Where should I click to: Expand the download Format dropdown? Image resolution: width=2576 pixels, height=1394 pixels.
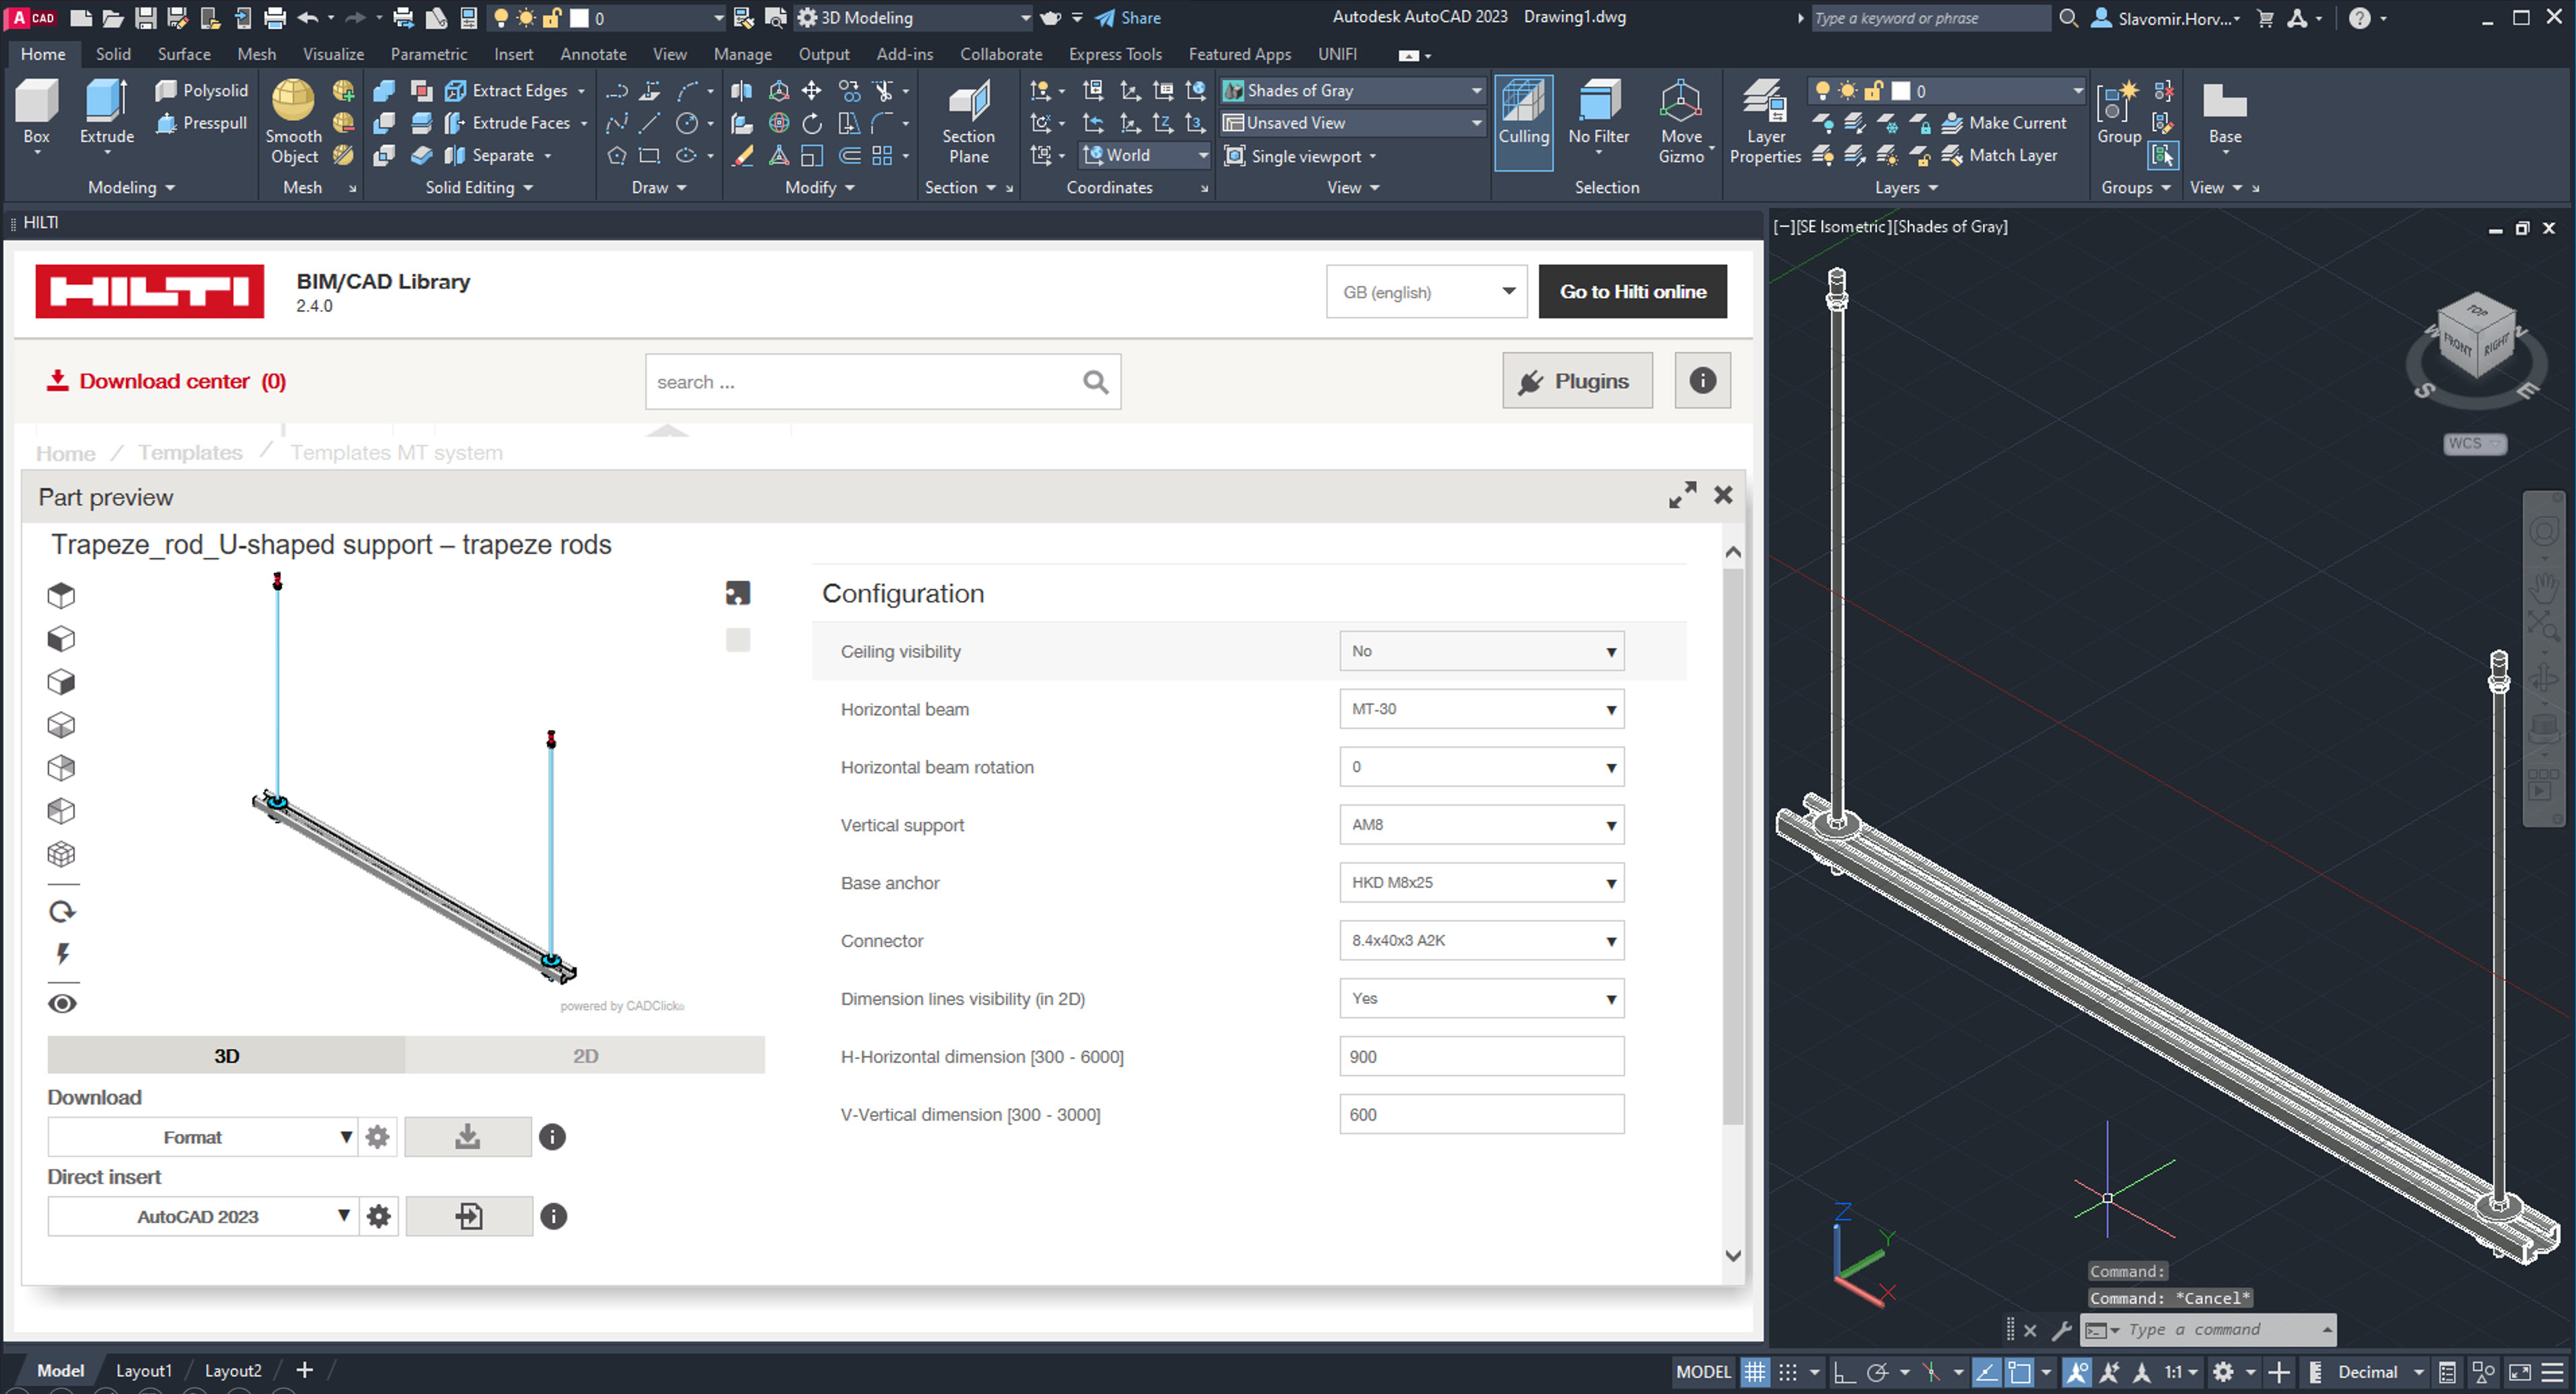[202, 1137]
